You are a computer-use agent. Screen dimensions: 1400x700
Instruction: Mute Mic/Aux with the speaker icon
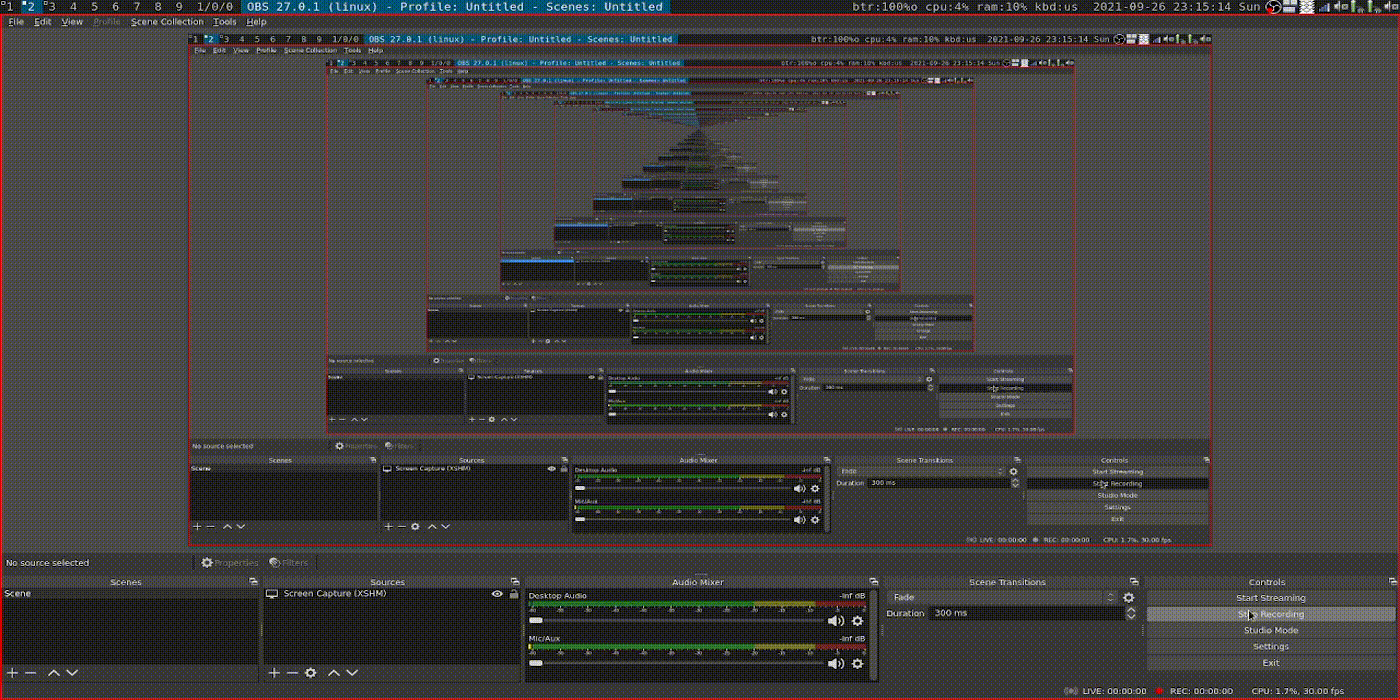(835, 663)
